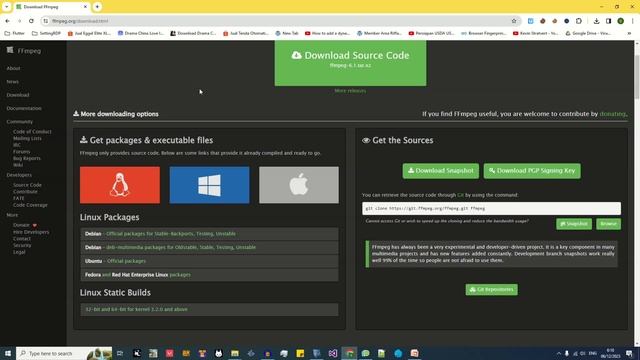Open Community in the sidebar
The image size is (640, 360).
click(20, 122)
